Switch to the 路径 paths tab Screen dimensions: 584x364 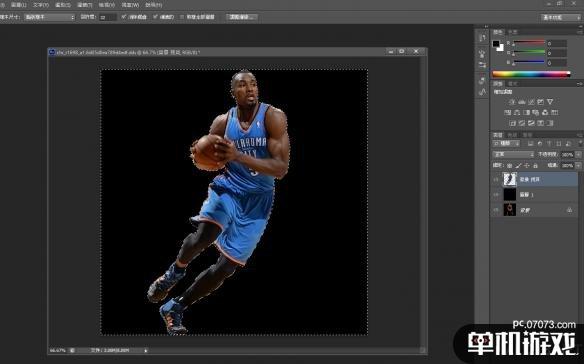527,135
